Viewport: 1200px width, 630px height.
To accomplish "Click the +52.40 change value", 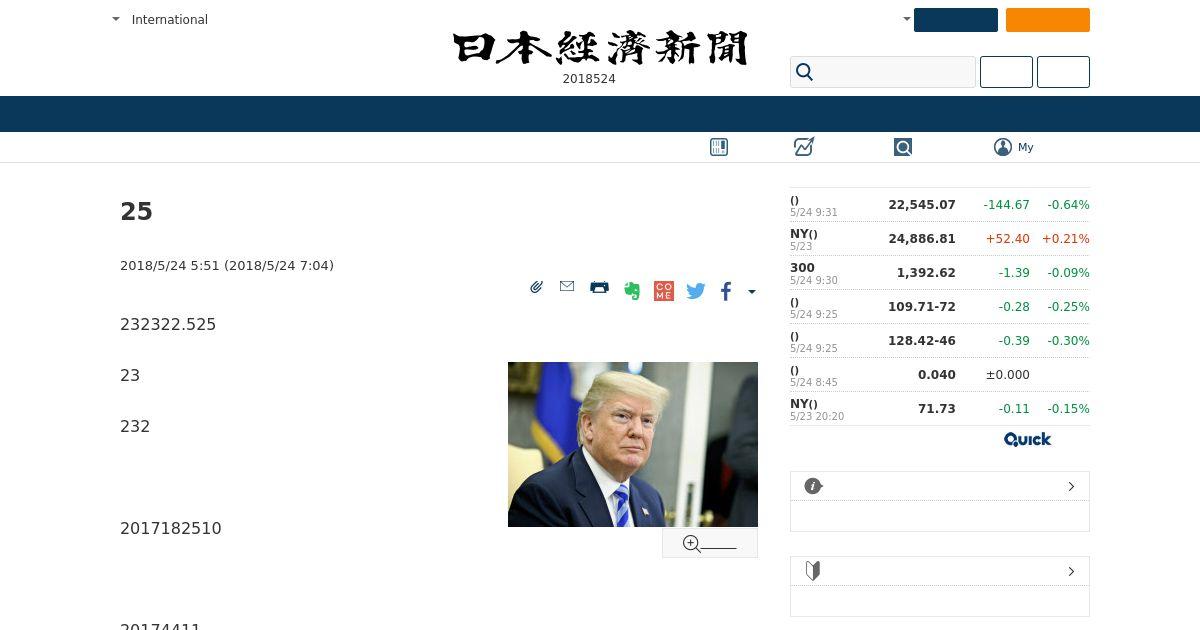I will [1007, 239].
